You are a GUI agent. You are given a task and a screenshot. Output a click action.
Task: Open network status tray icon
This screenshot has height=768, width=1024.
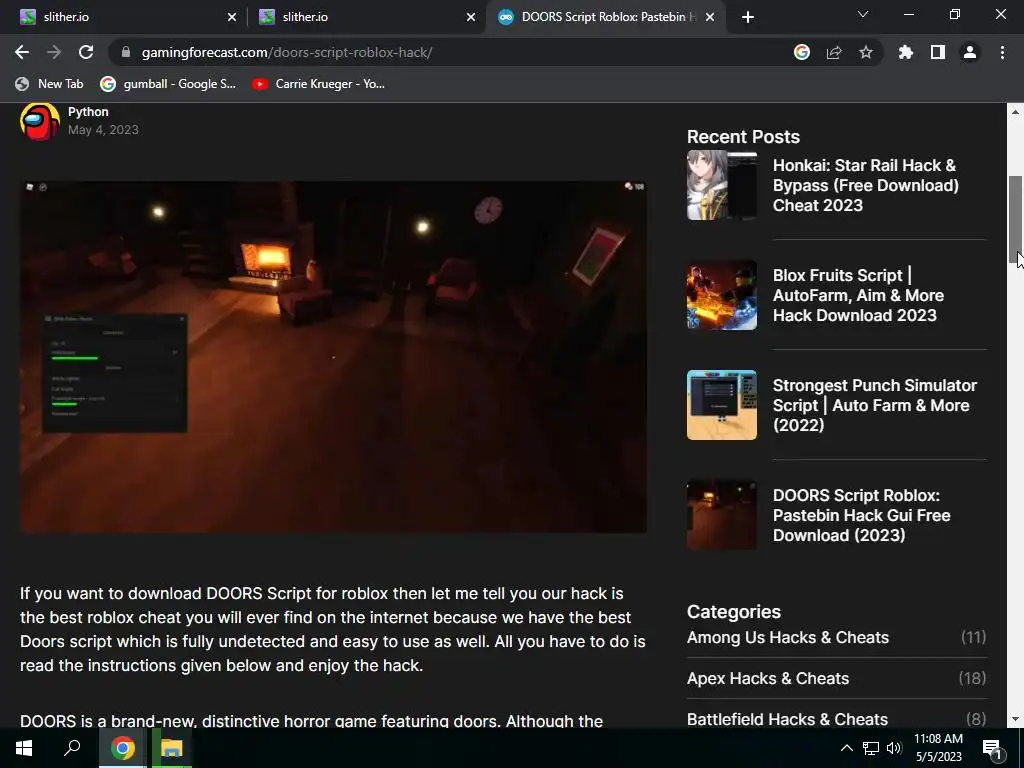pos(871,748)
